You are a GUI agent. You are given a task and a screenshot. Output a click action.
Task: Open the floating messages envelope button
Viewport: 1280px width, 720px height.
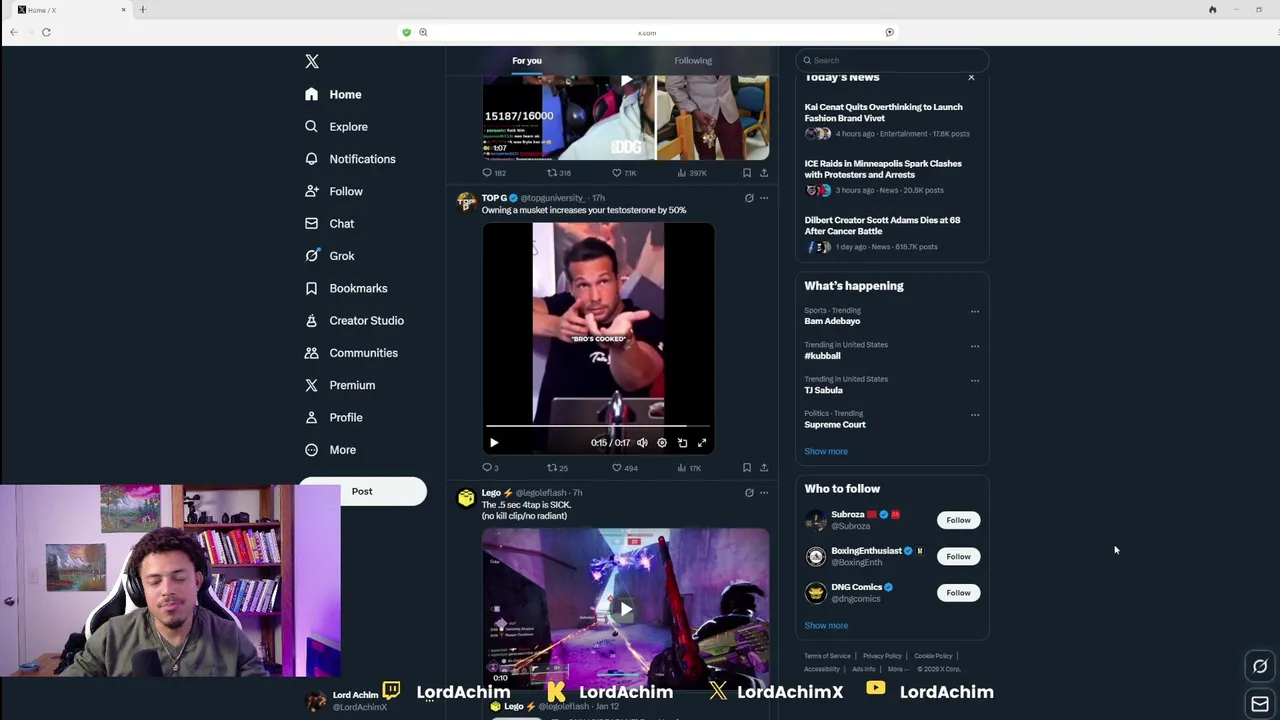tap(1260, 704)
